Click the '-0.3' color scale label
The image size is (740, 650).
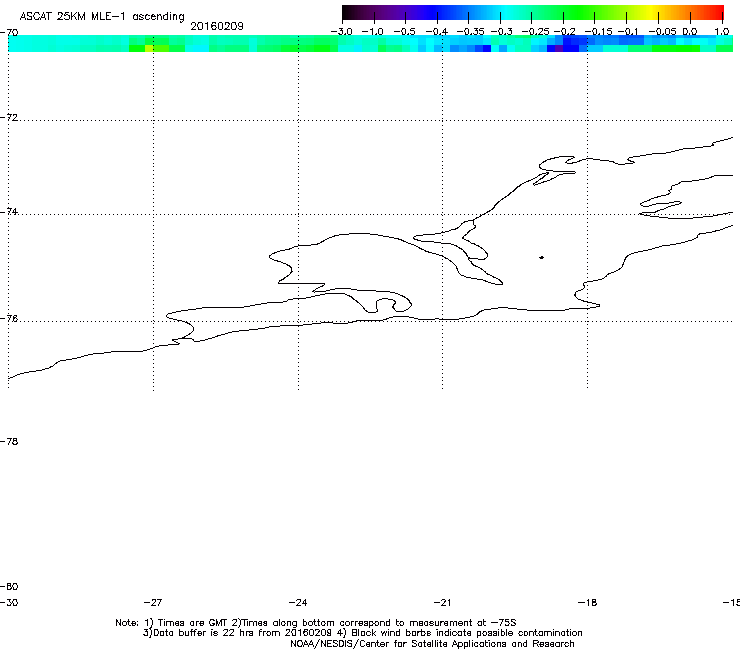502,32
